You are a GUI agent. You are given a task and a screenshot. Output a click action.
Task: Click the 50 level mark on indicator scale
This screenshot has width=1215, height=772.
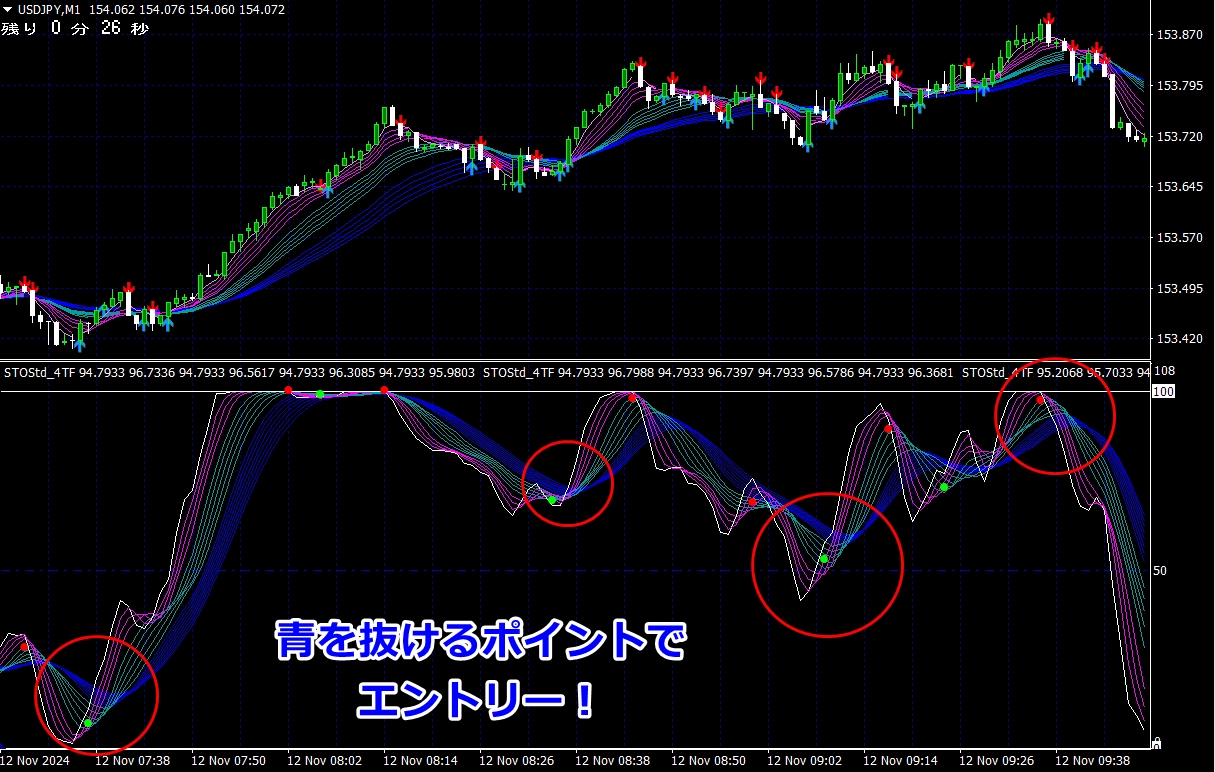[x=1160, y=571]
